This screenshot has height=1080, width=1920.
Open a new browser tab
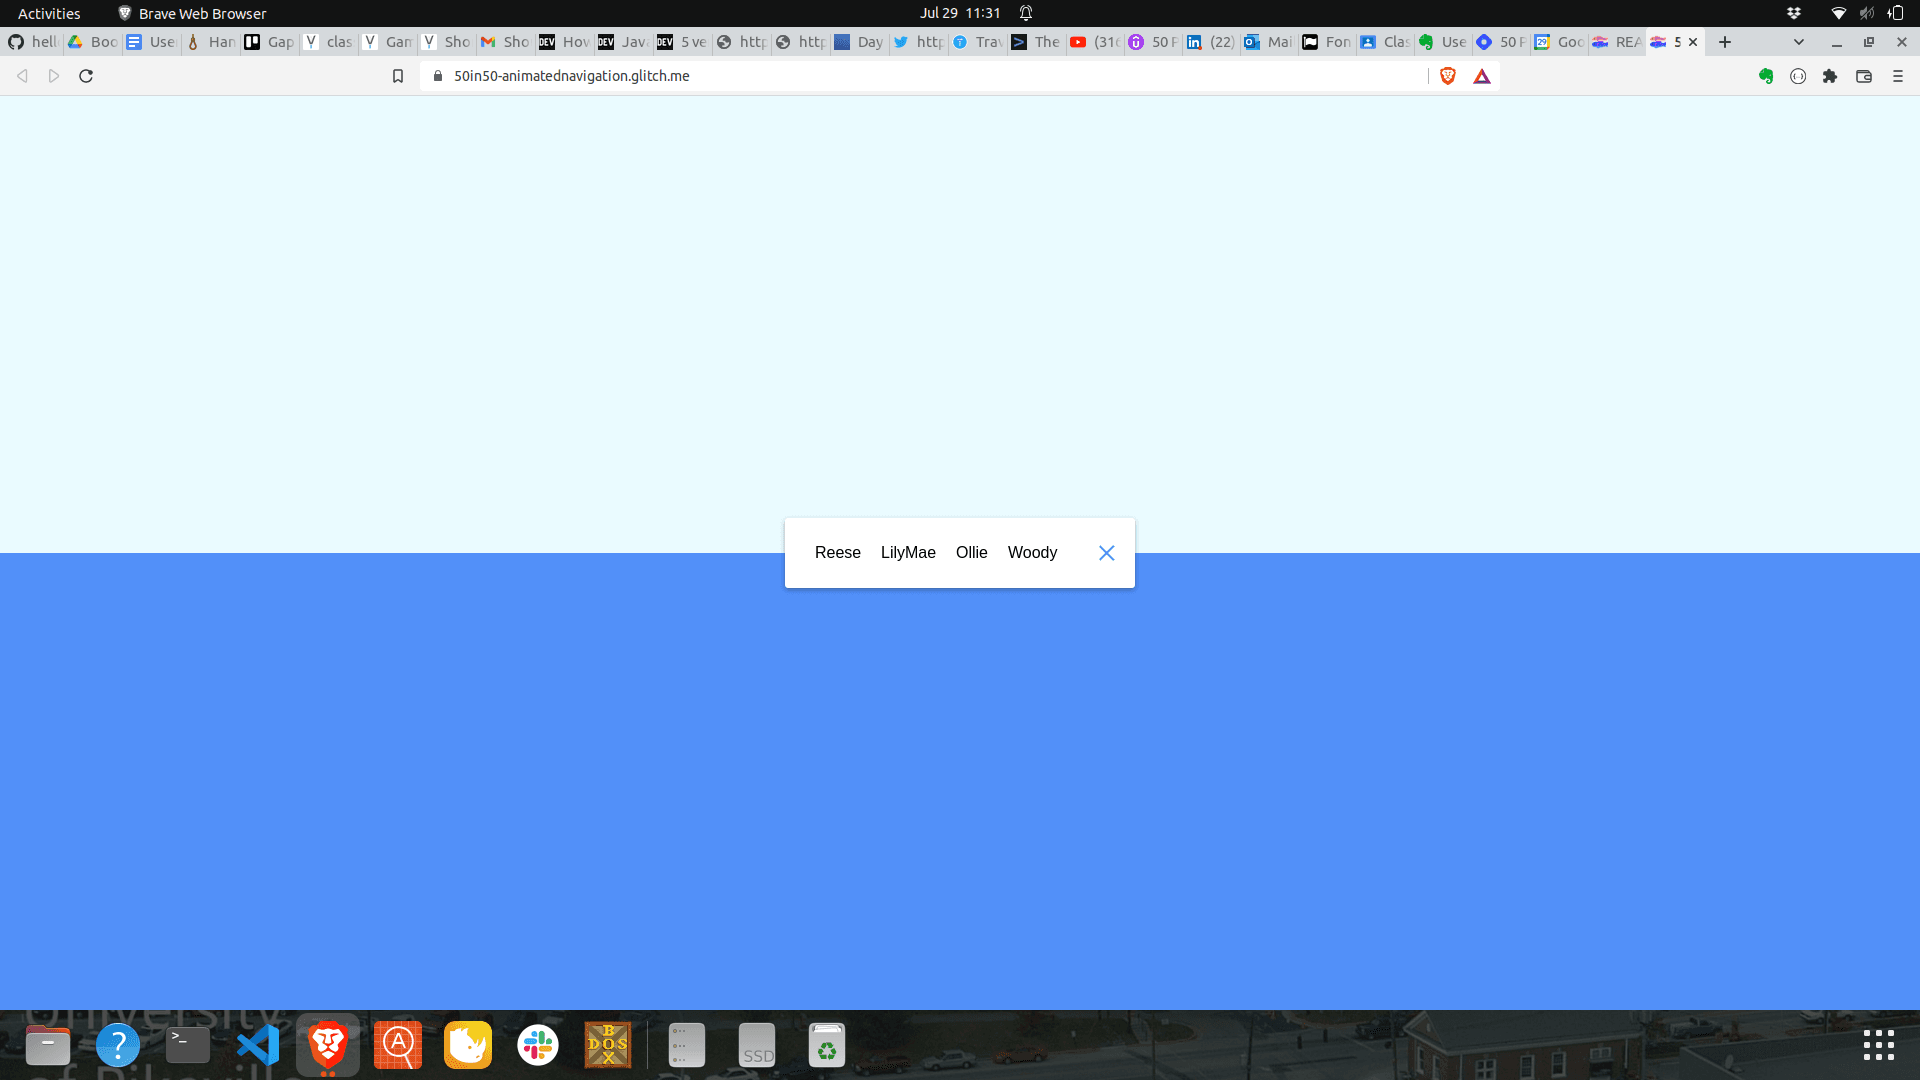point(1725,42)
